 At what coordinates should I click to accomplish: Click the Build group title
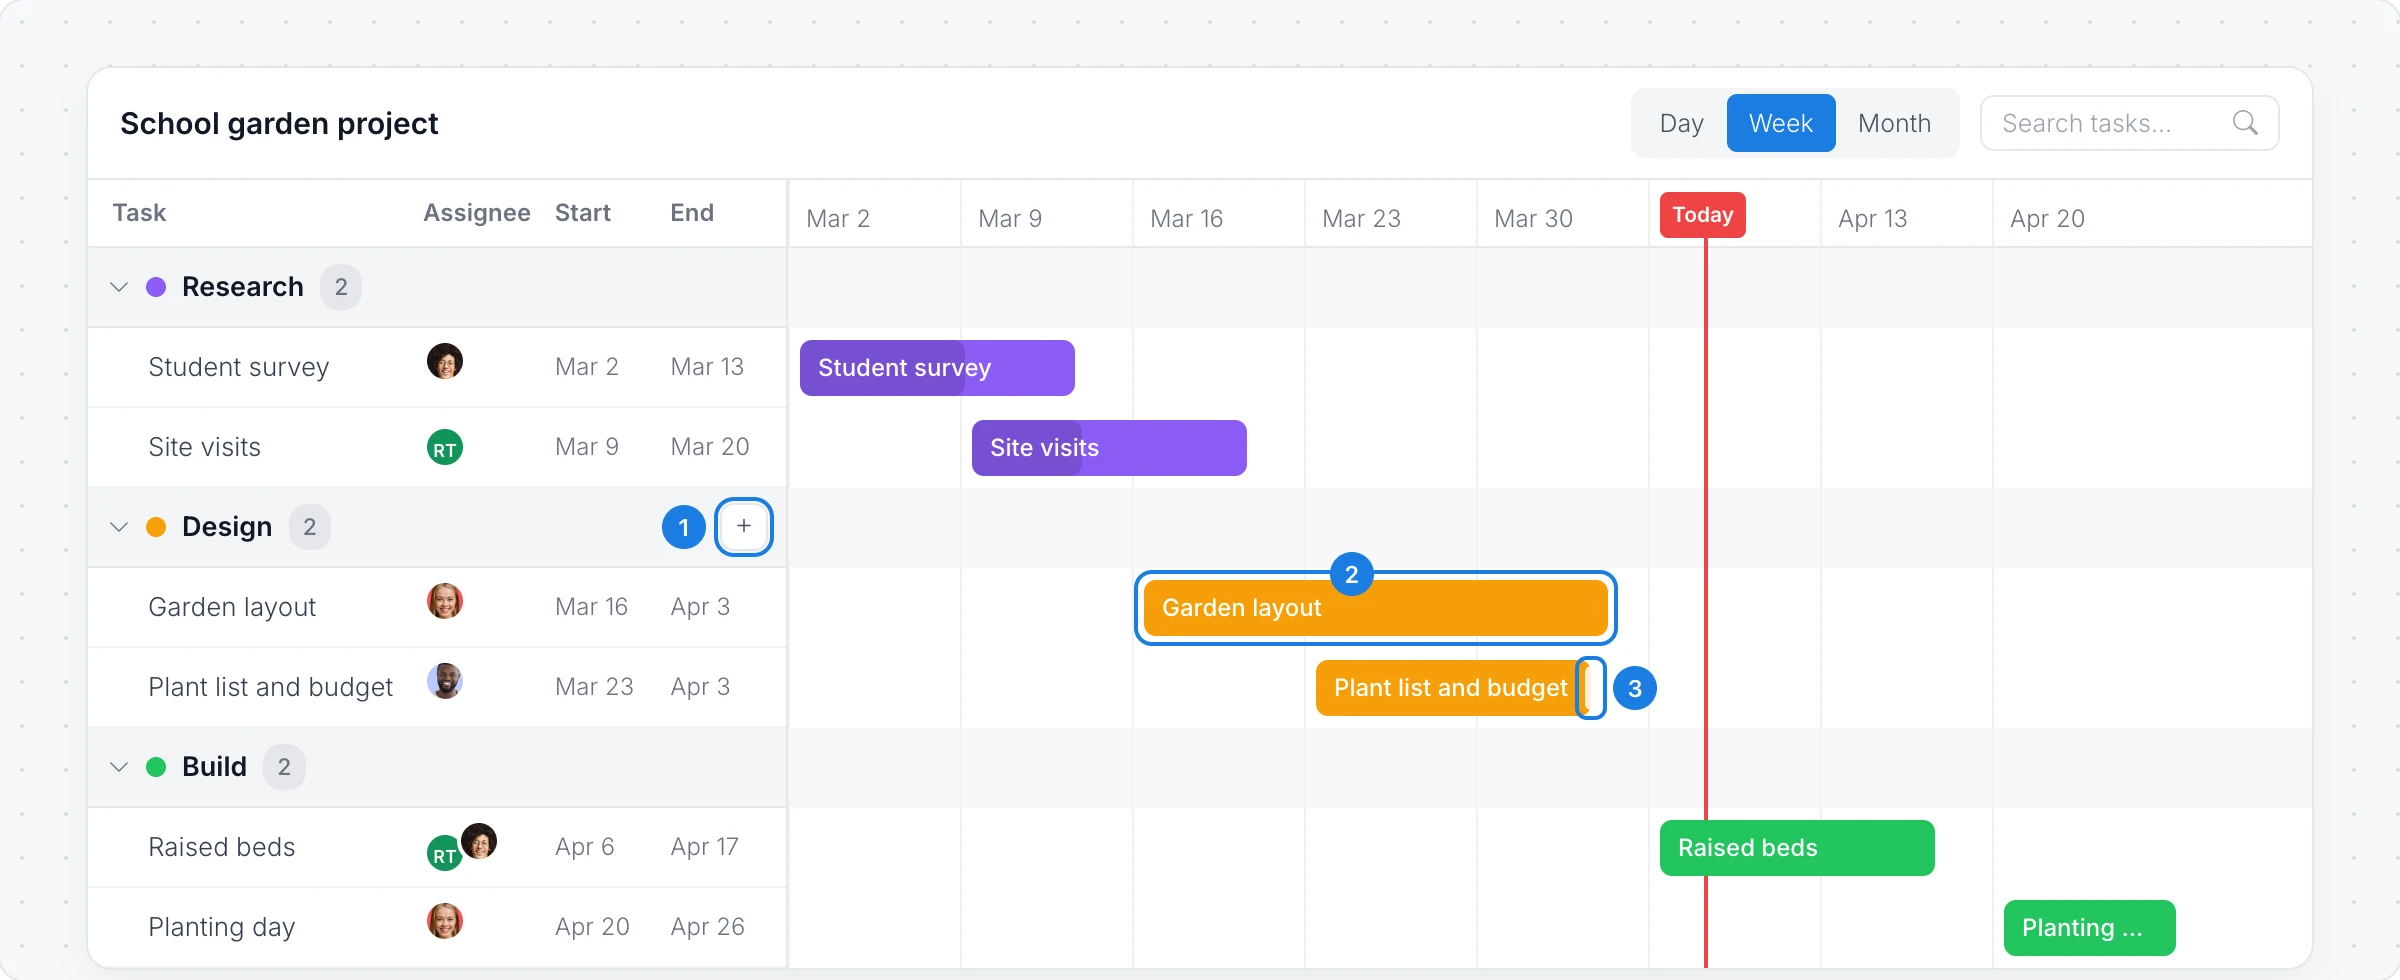coord(214,767)
